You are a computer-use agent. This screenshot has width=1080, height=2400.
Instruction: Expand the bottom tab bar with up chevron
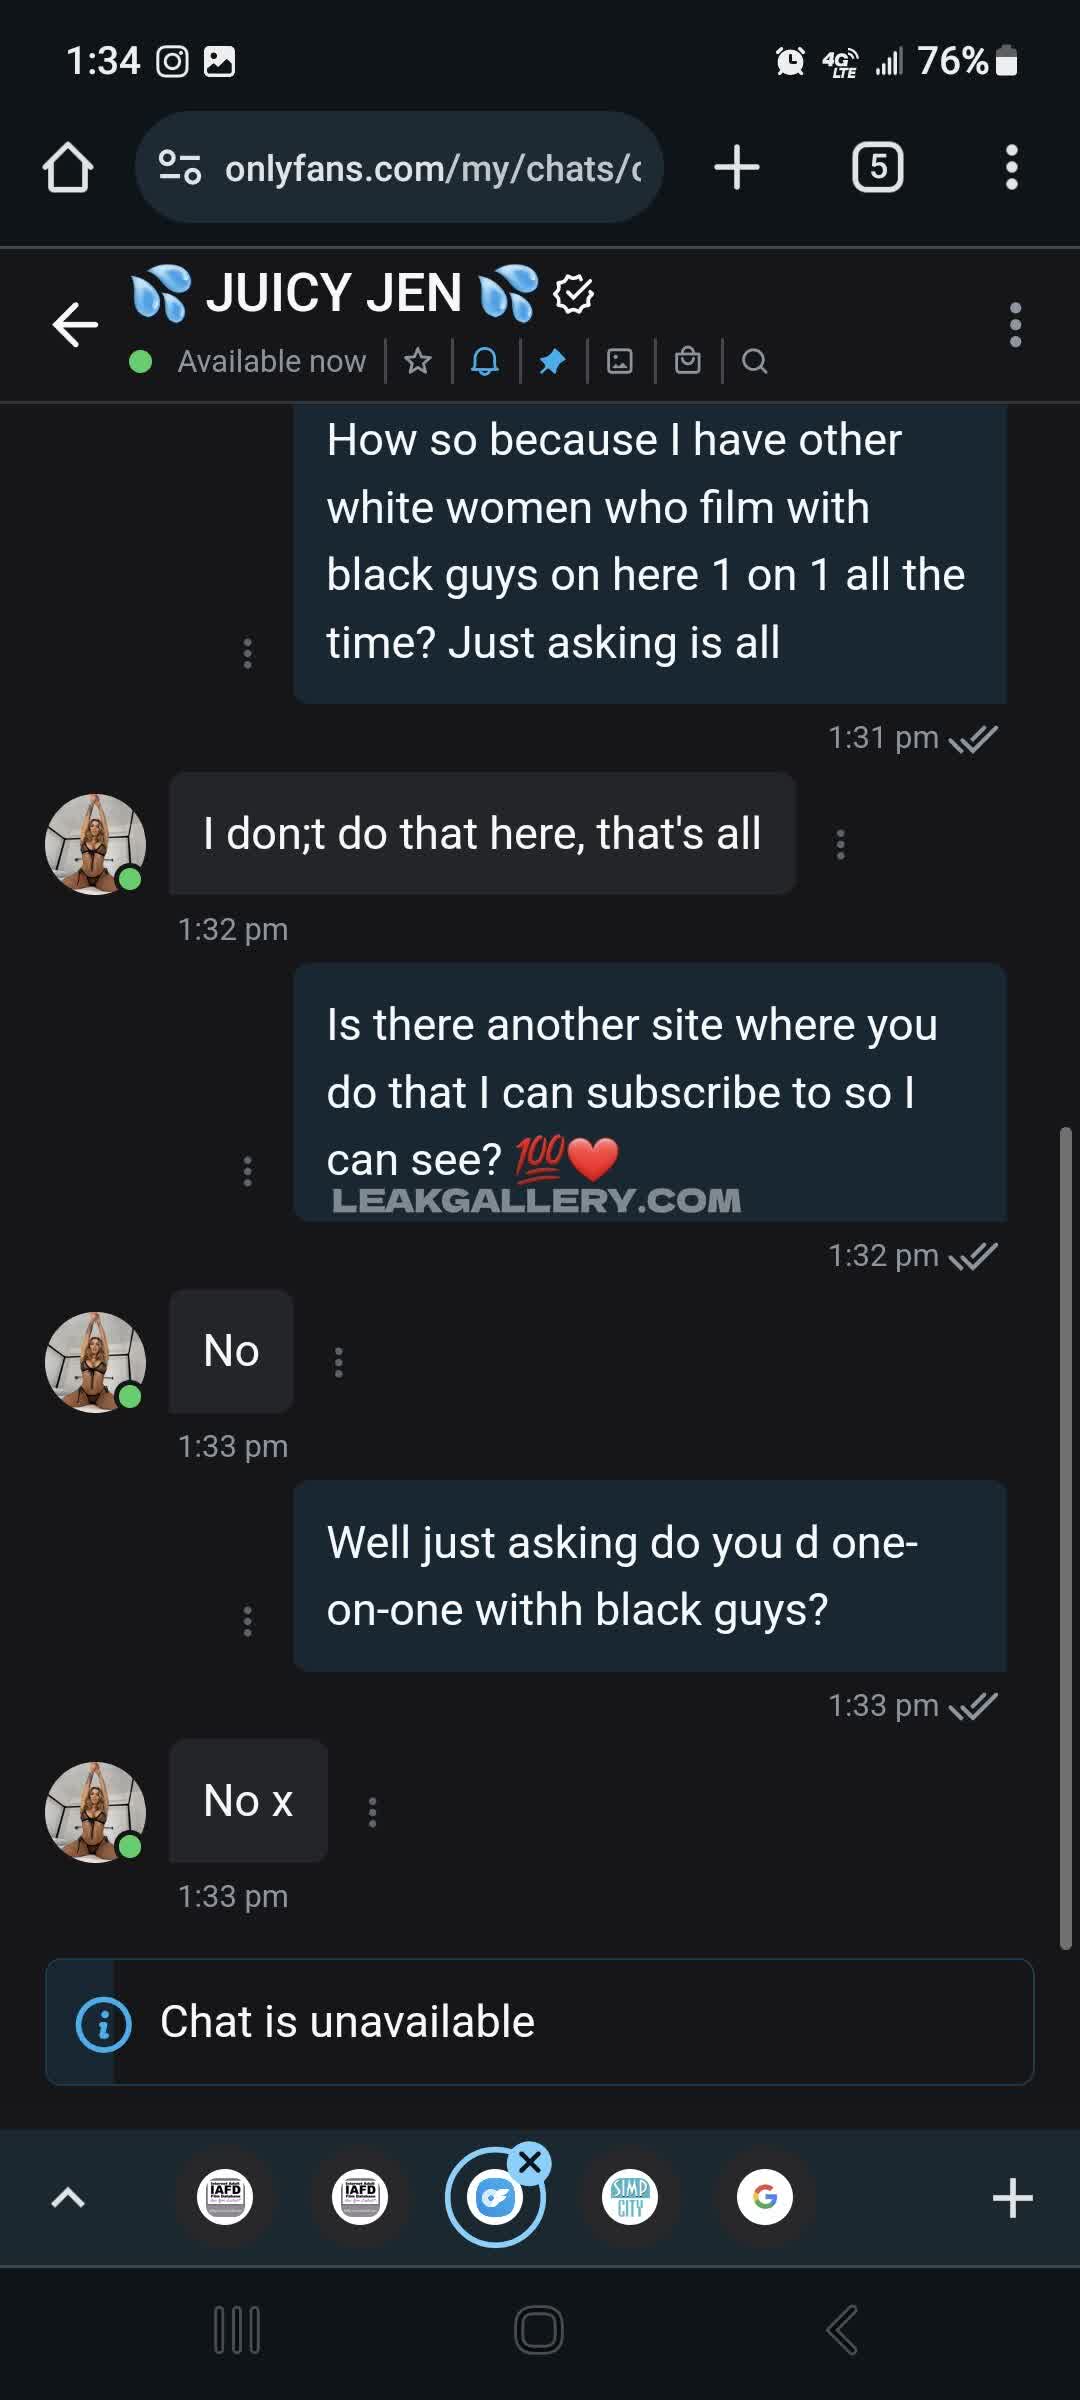(x=68, y=2197)
